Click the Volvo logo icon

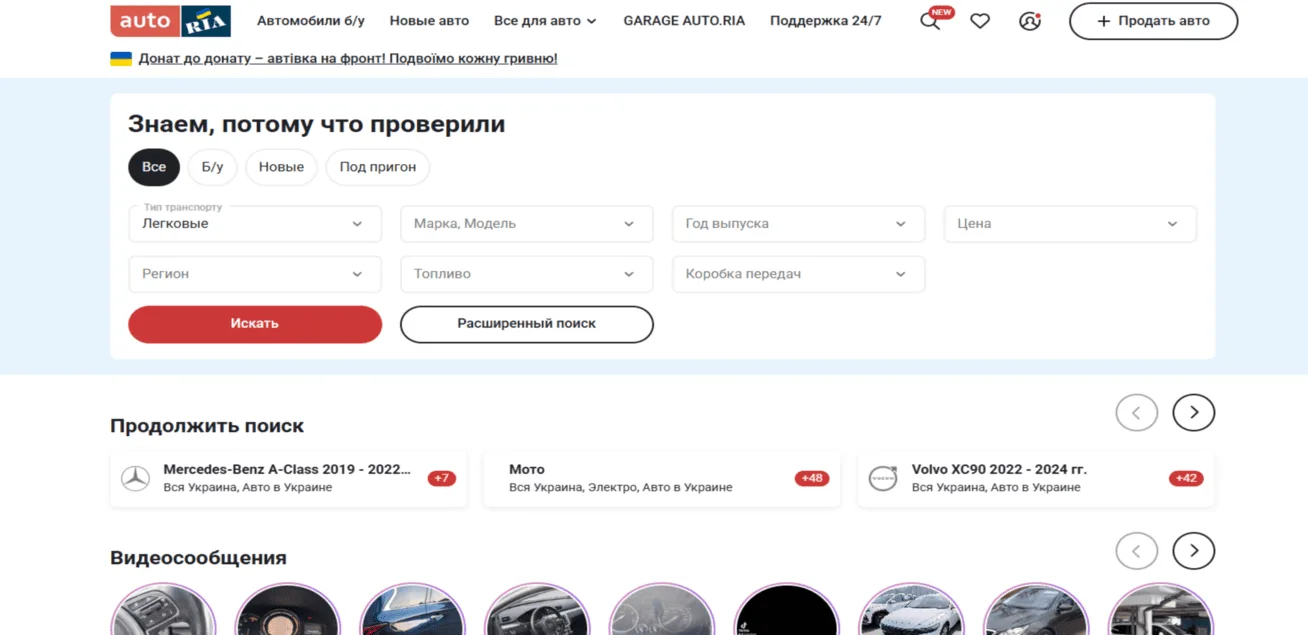(x=882, y=478)
